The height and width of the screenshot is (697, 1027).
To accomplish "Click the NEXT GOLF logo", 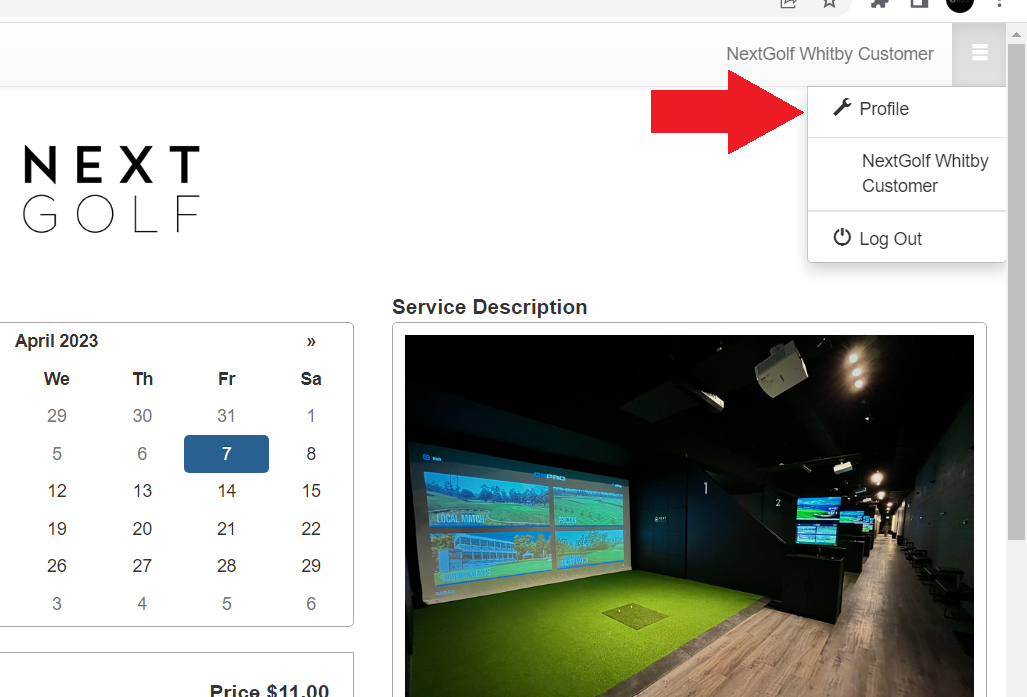I will pos(111,189).
